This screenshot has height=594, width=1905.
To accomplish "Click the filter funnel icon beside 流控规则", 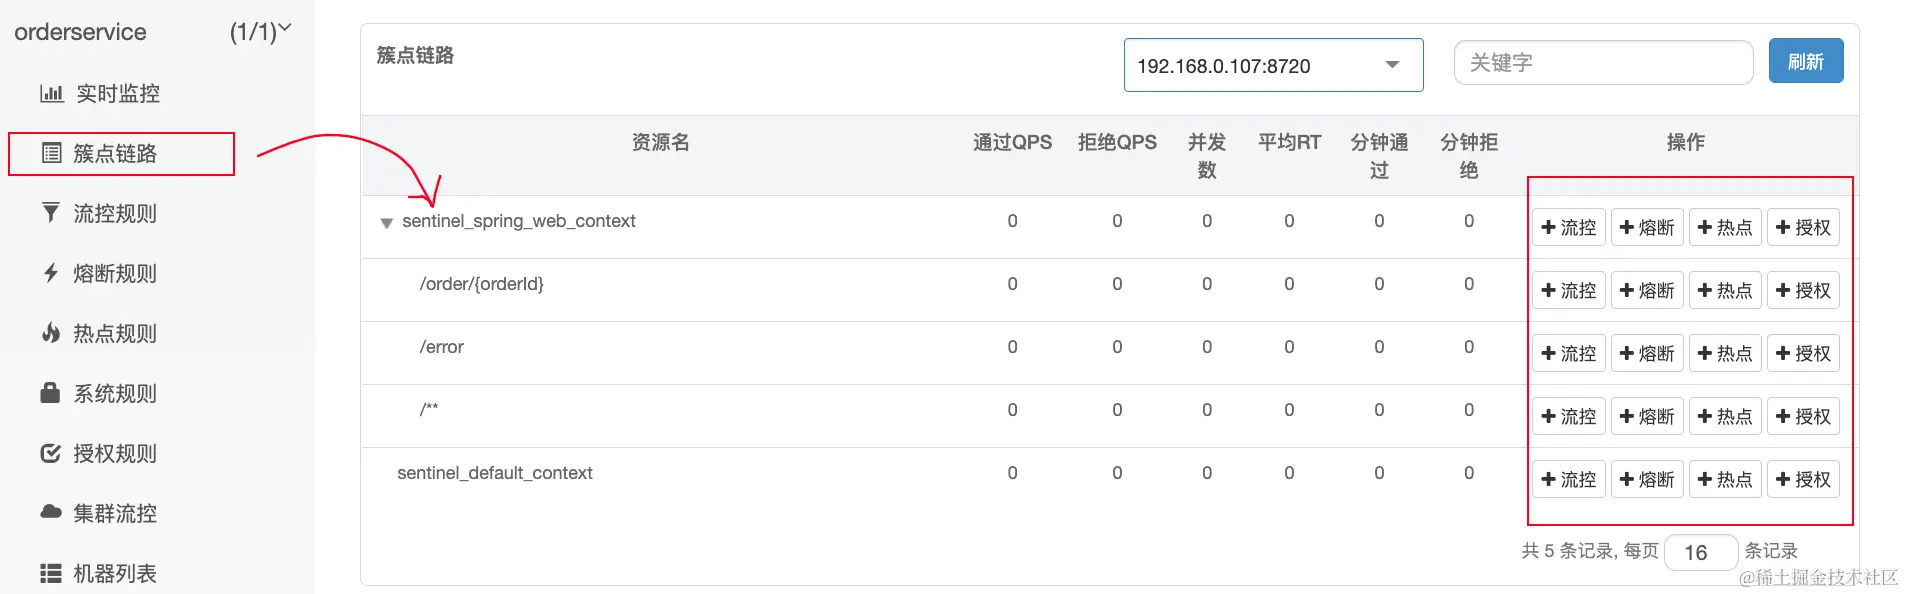I will point(50,212).
